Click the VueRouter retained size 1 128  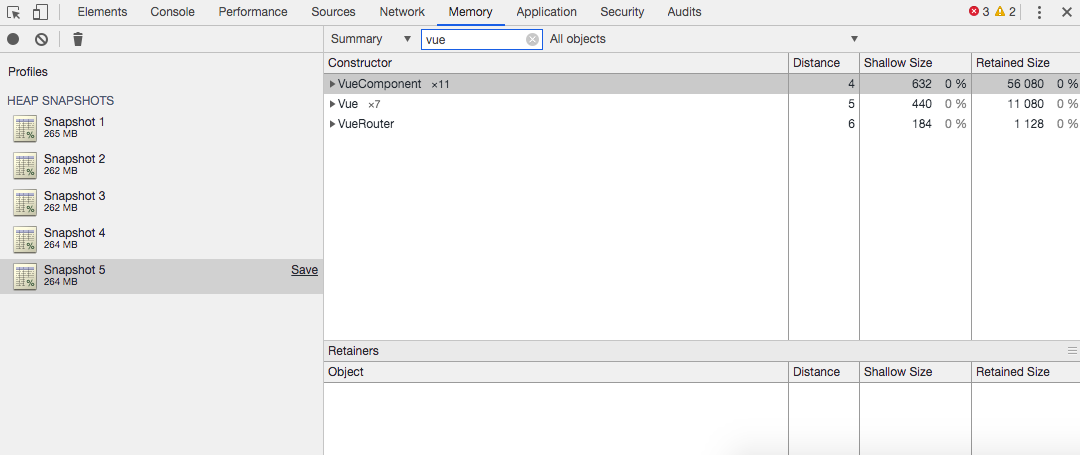(x=1029, y=124)
